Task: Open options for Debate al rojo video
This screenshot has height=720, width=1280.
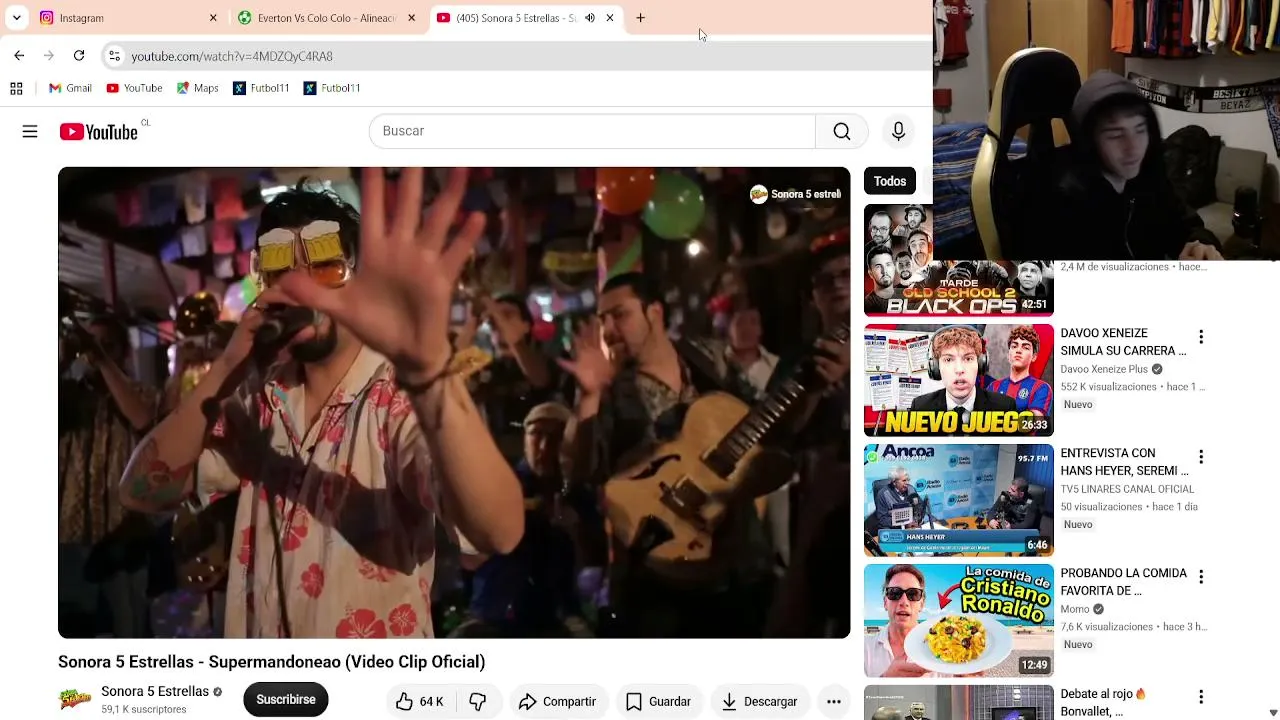Action: 1201,697
